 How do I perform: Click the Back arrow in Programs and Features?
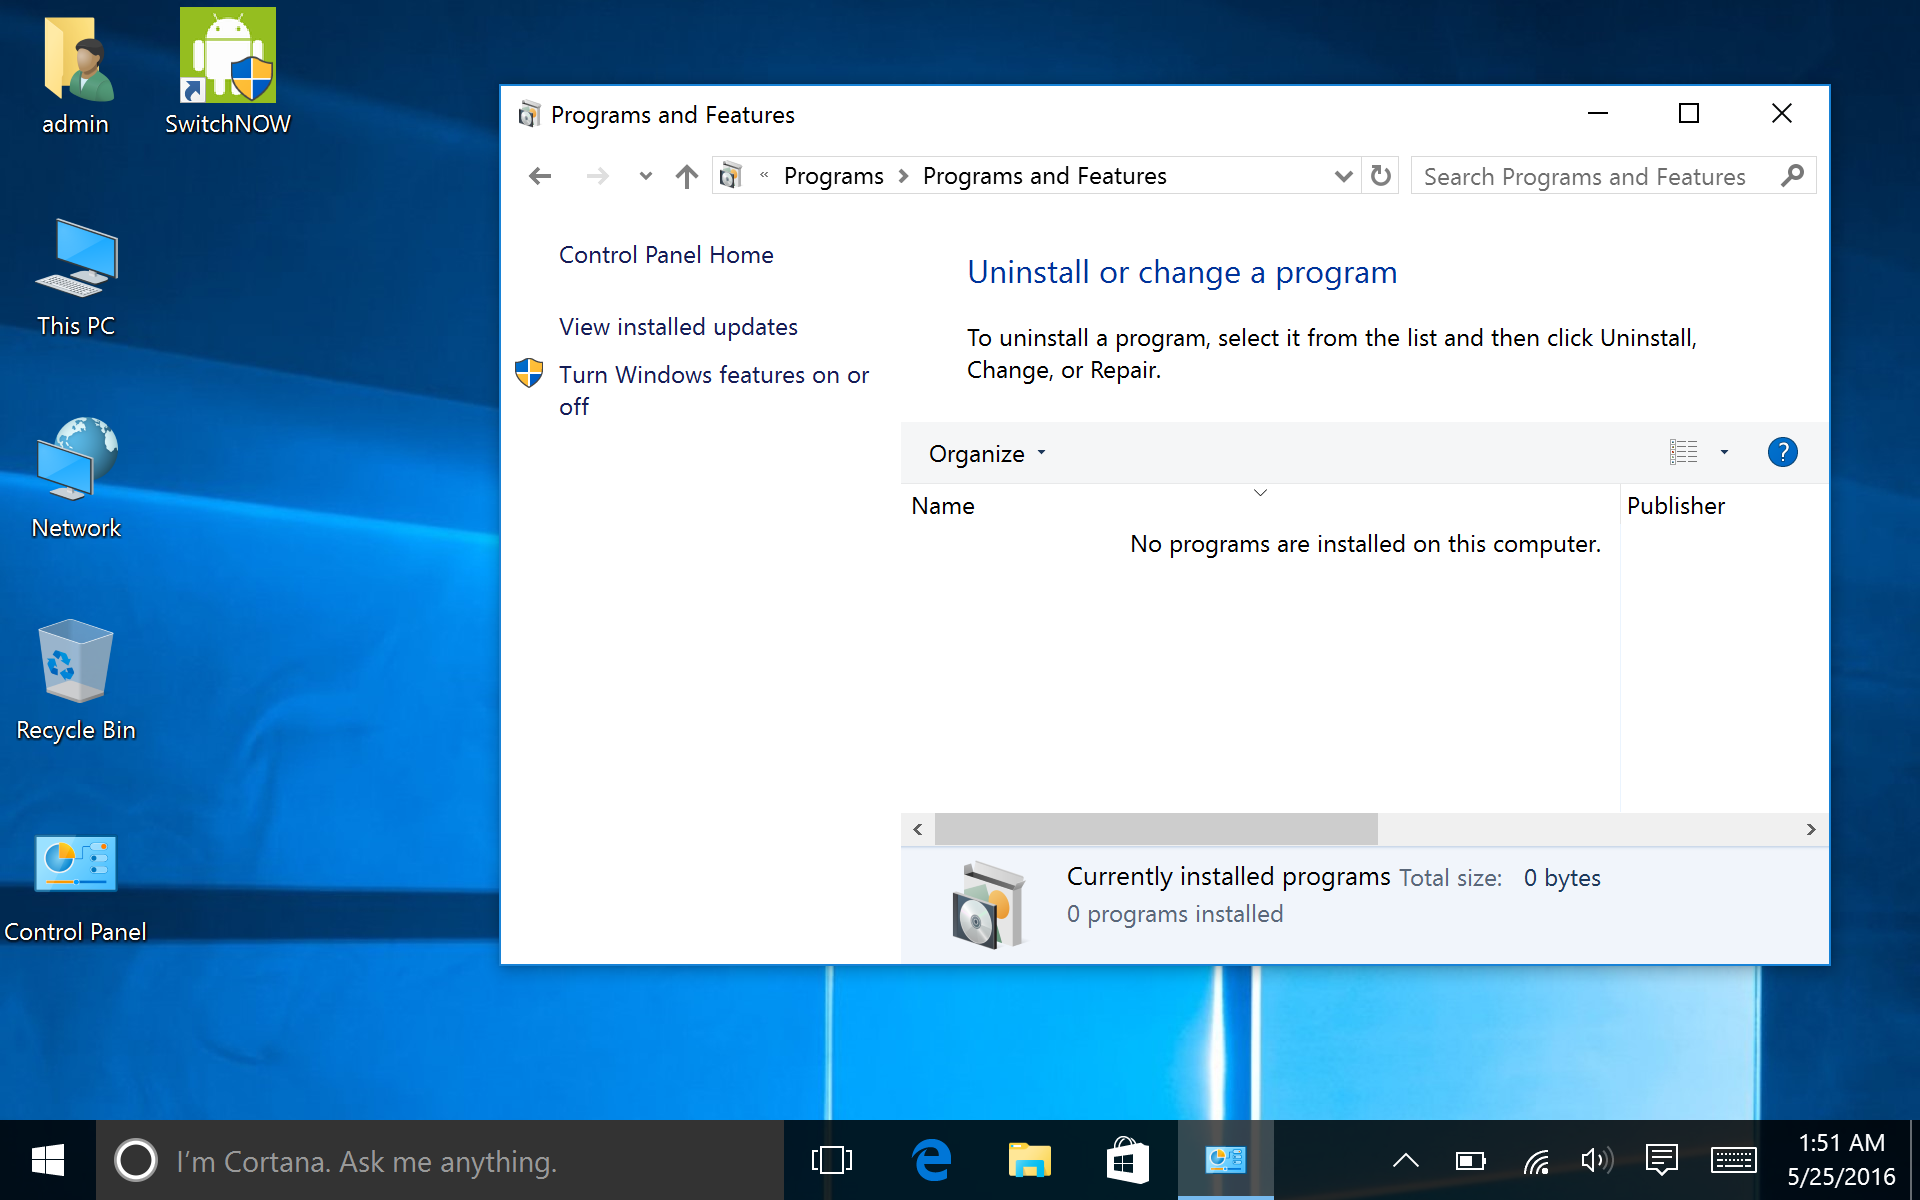coord(540,177)
